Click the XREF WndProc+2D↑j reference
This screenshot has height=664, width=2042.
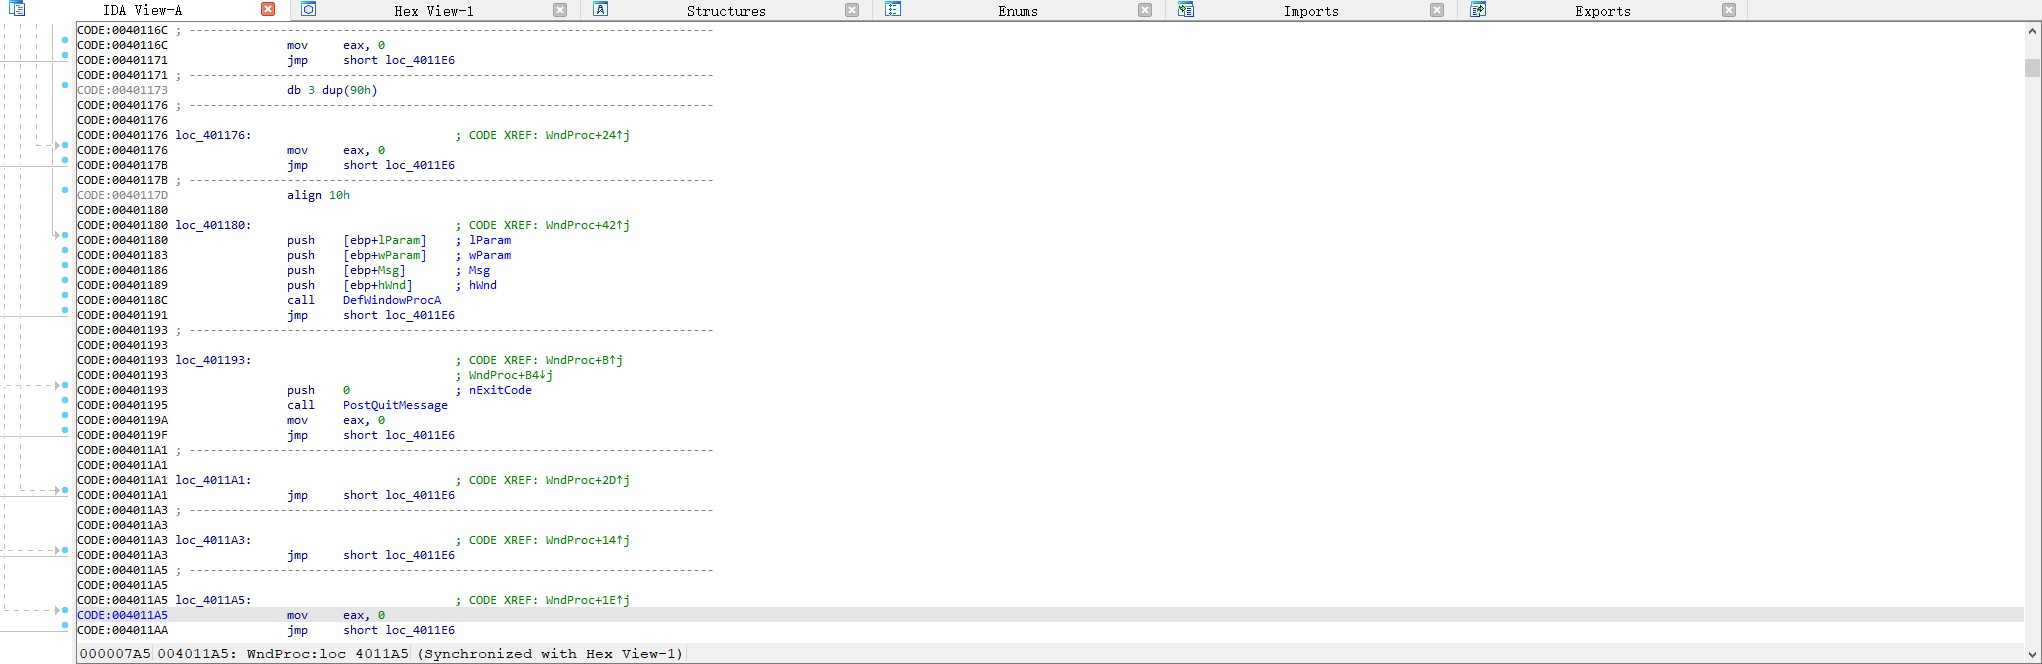click(x=588, y=480)
